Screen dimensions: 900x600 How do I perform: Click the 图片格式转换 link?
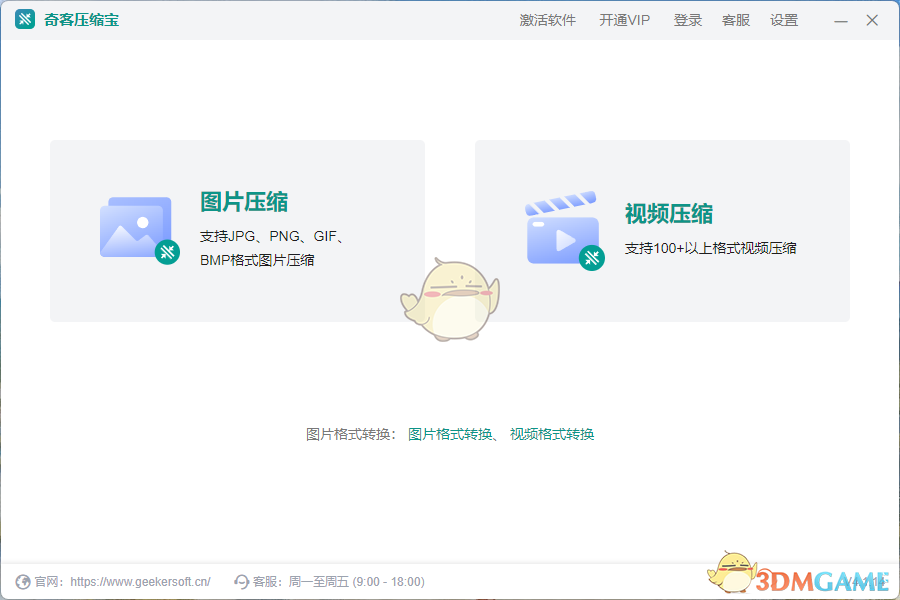click(447, 434)
